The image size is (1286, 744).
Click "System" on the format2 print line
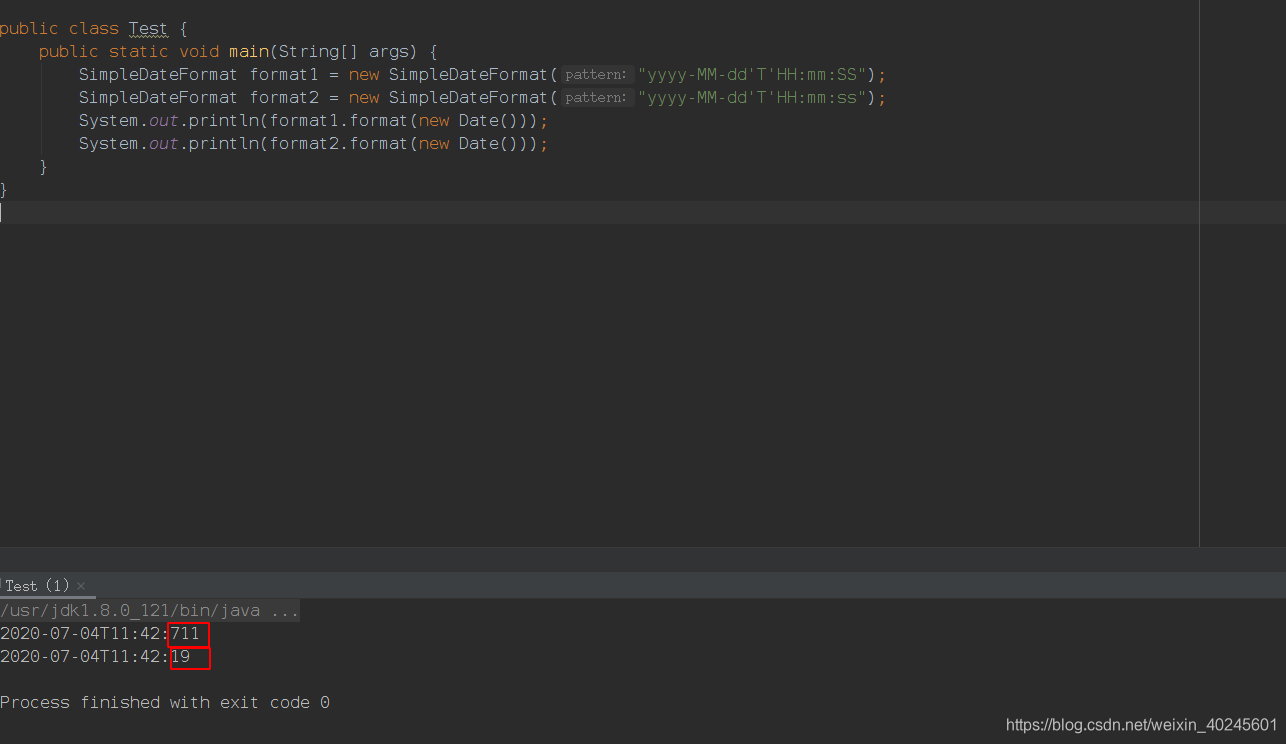[109, 144]
